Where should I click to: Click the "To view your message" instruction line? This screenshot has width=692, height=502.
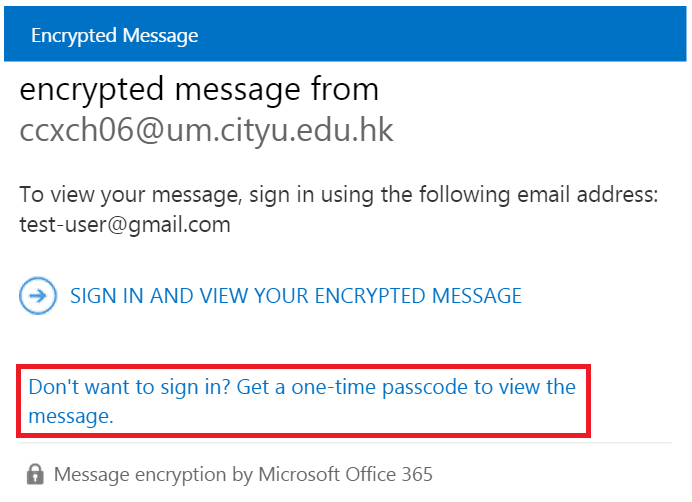pyautogui.click(x=338, y=196)
